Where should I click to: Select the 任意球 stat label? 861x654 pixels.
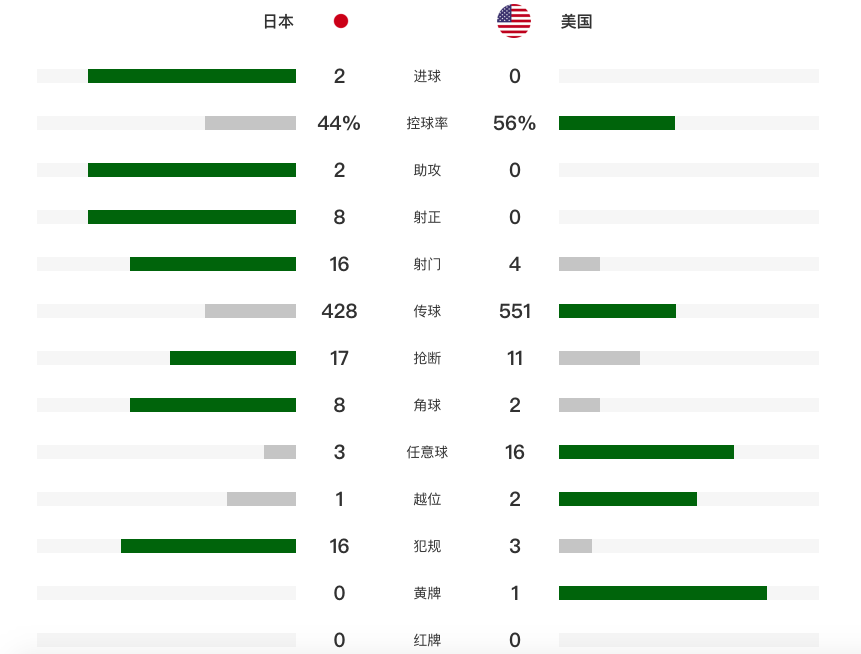coord(427,452)
